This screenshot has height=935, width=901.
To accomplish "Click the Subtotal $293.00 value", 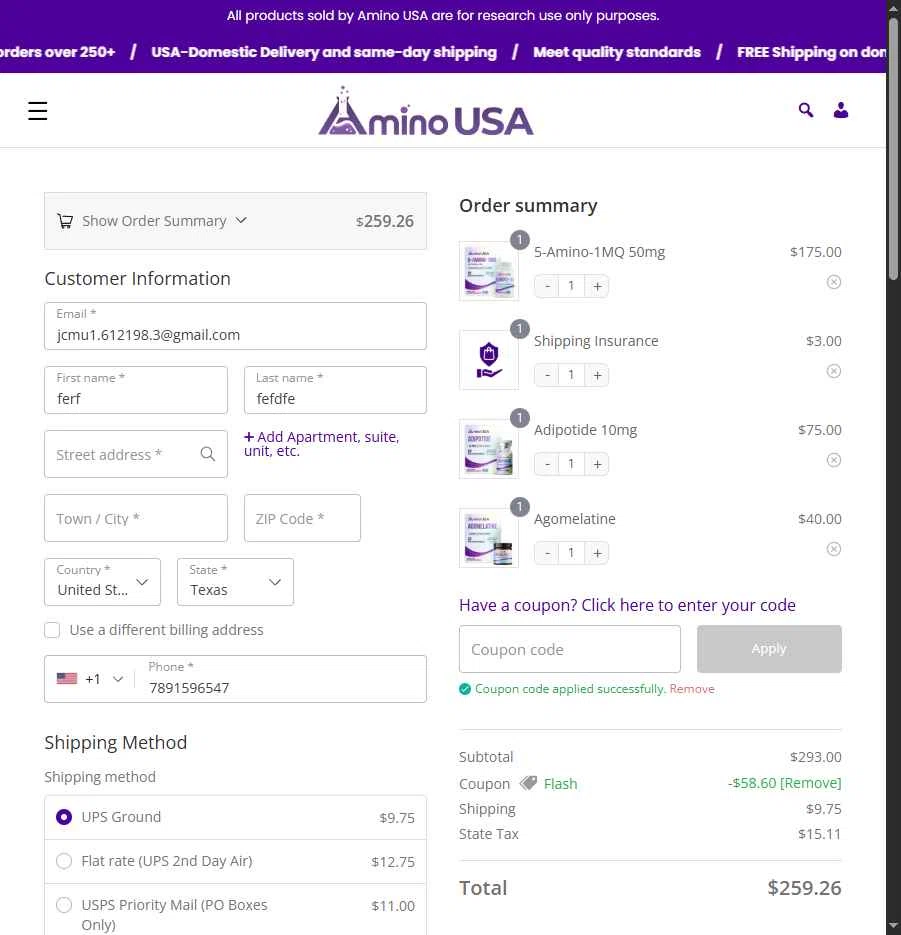I will pos(815,757).
